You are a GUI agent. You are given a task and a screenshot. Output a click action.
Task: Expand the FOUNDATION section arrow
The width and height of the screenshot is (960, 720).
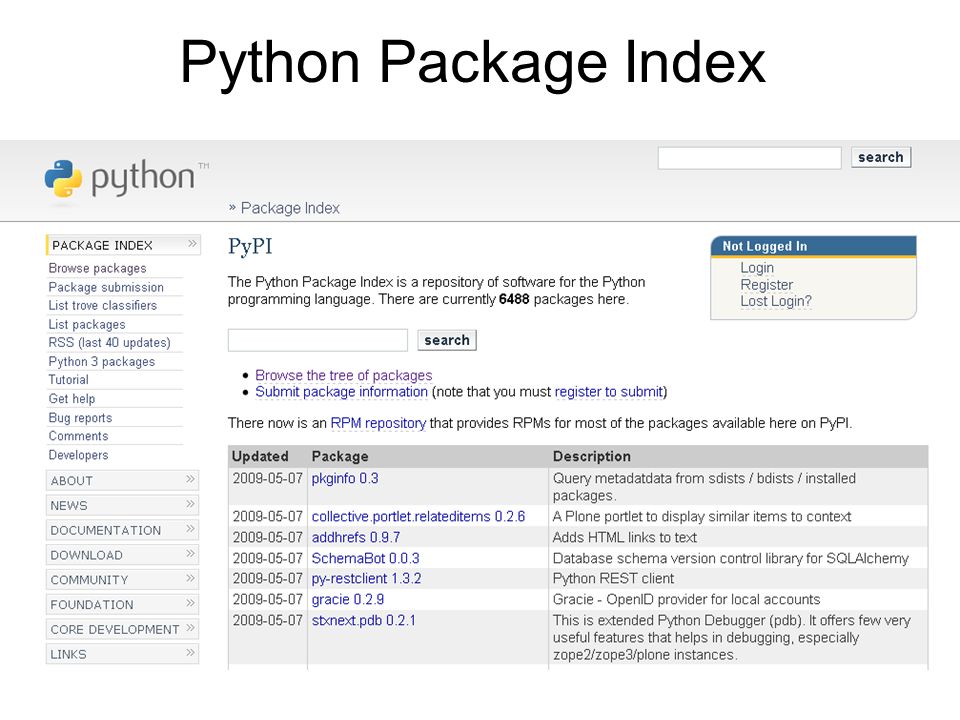click(190, 604)
